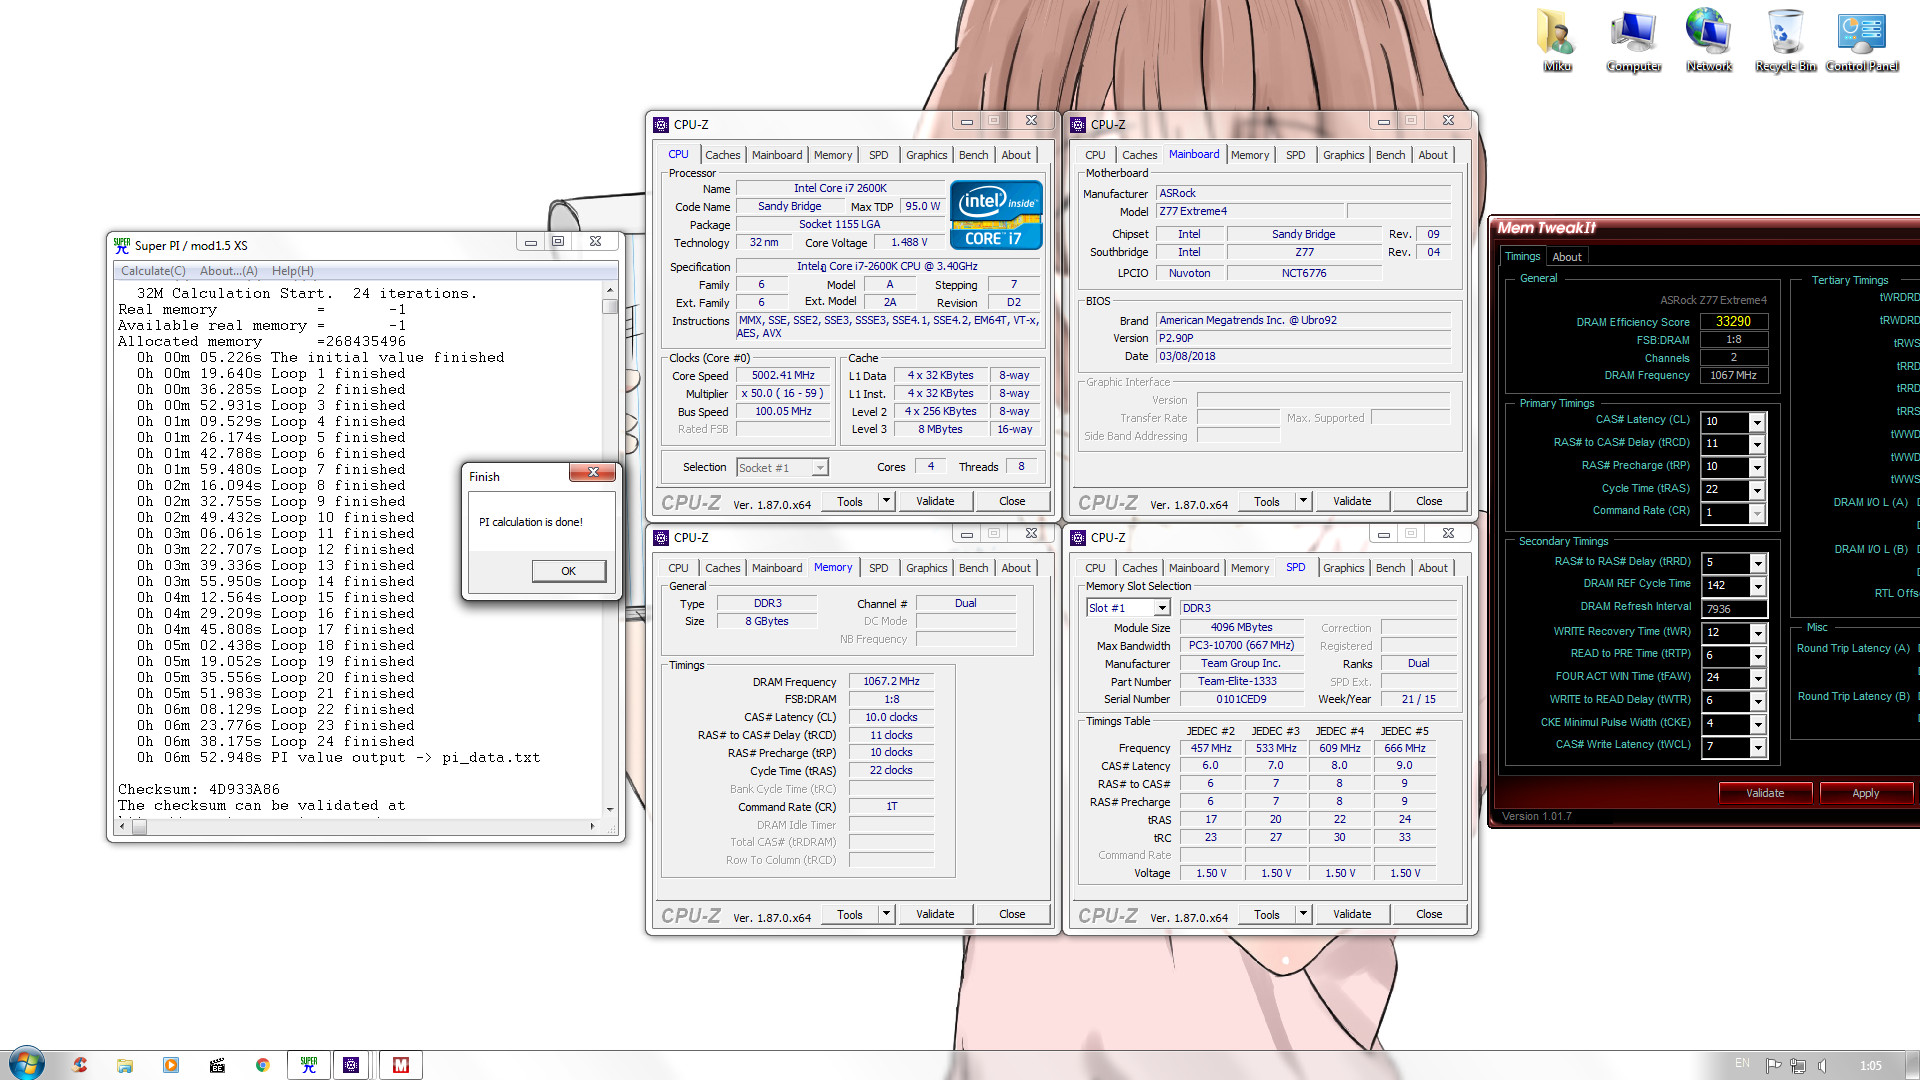Click Apply in Mem TweakIt

point(1865,793)
